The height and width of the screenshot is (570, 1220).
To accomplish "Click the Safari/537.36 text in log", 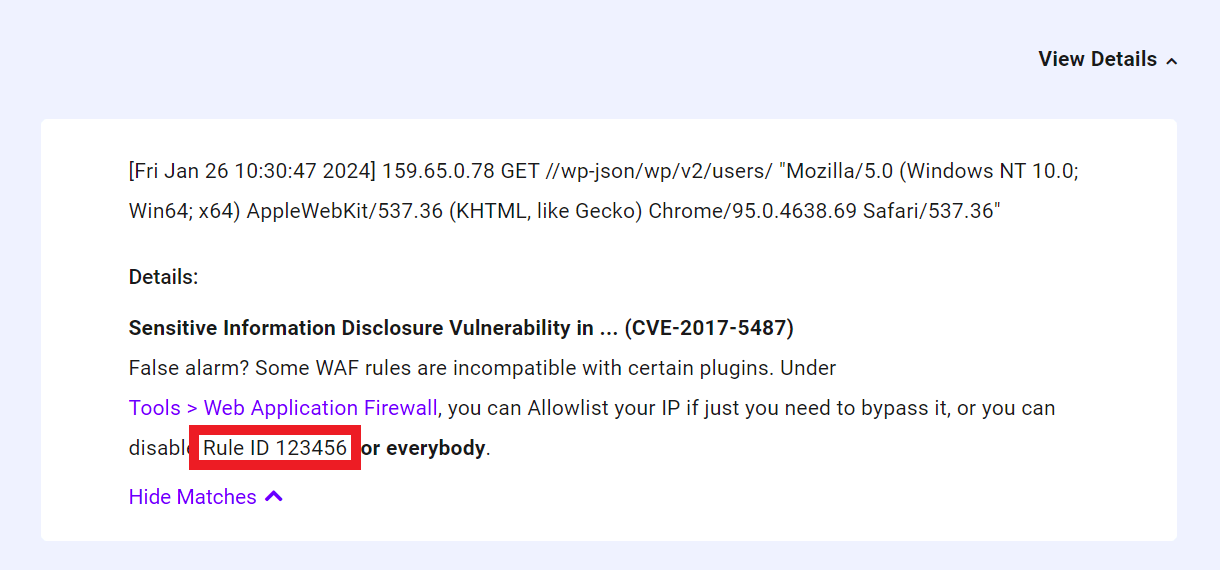I will tap(930, 212).
